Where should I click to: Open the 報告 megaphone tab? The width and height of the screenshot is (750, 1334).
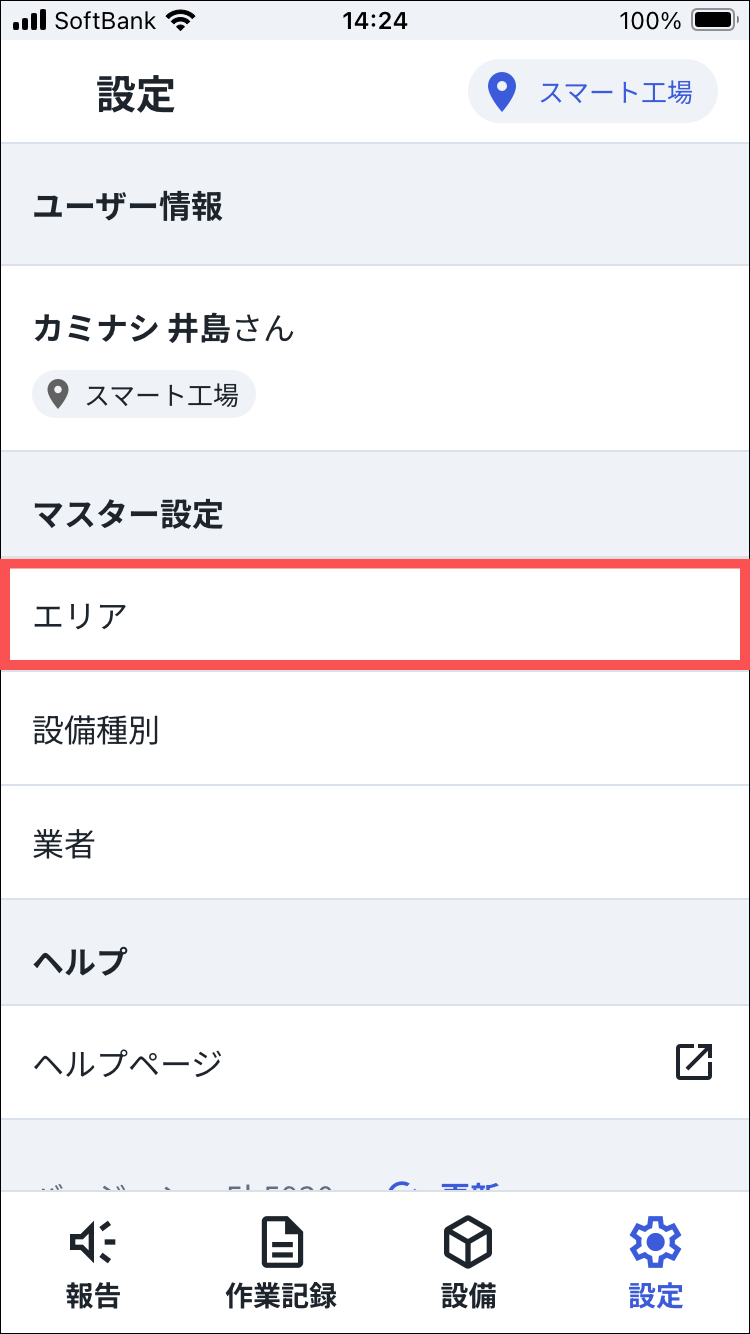click(x=93, y=1263)
